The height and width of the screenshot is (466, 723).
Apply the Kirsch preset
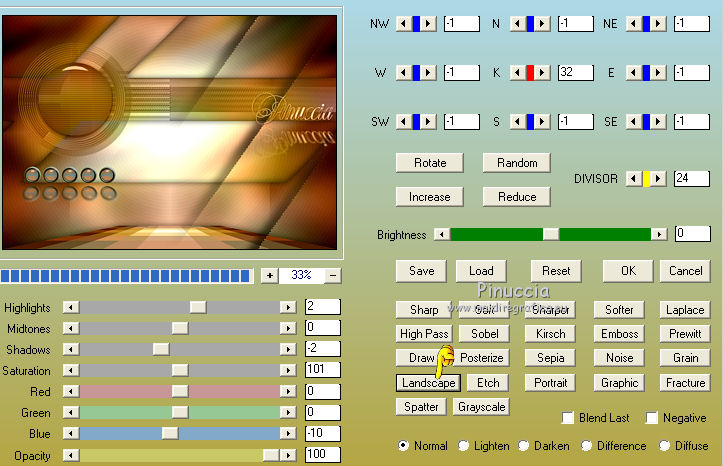[550, 334]
